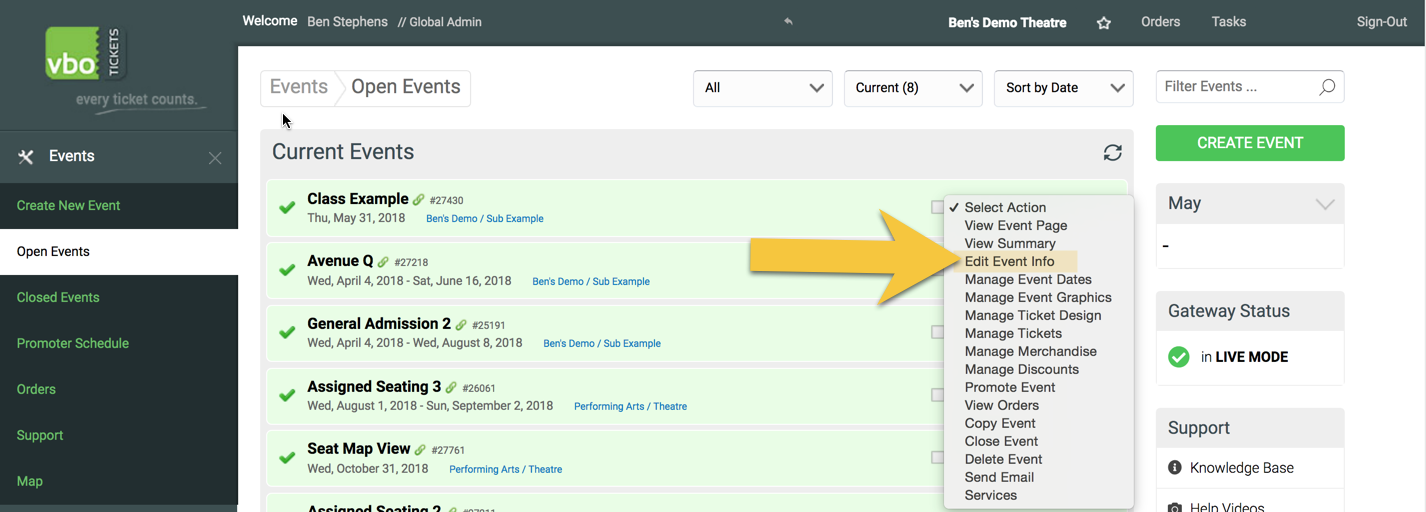Screen dimensions: 1426x512
Task: Tick the checkbox on Assigned Seating 3 row
Action: point(937,395)
